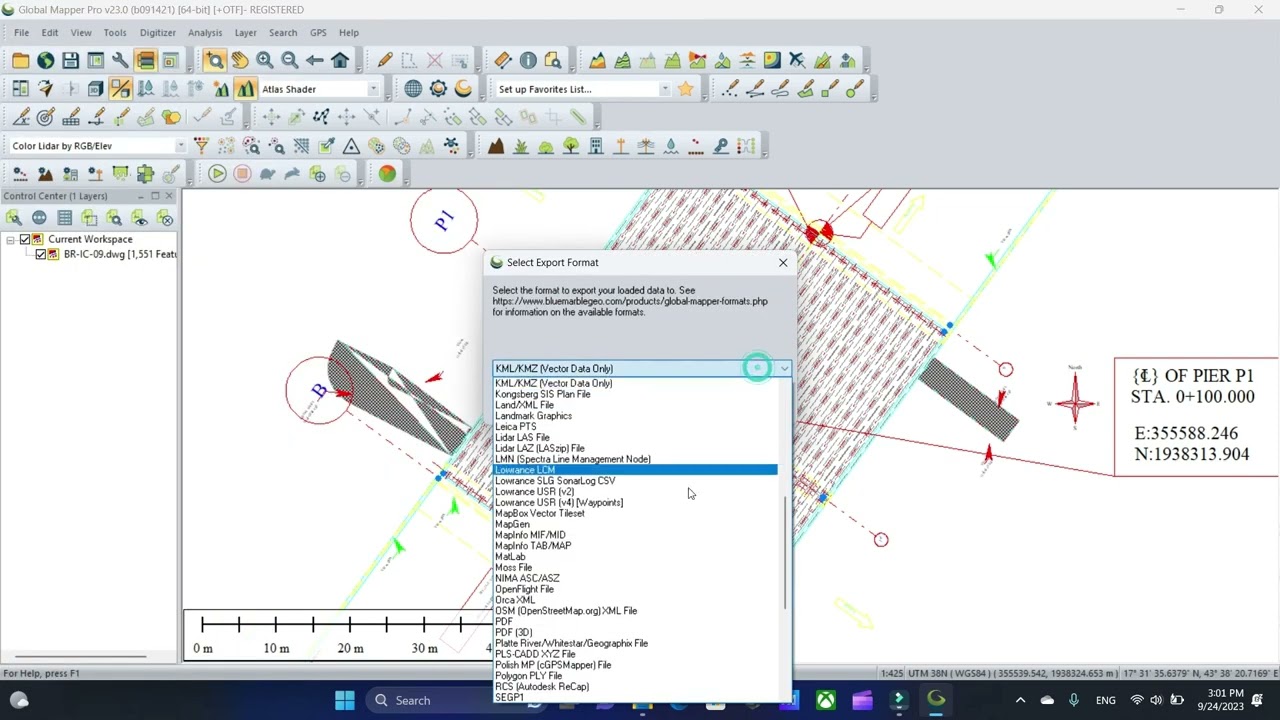Click Control Center zoom-to-layer icon
This screenshot has height=720, width=1280.
point(115,218)
